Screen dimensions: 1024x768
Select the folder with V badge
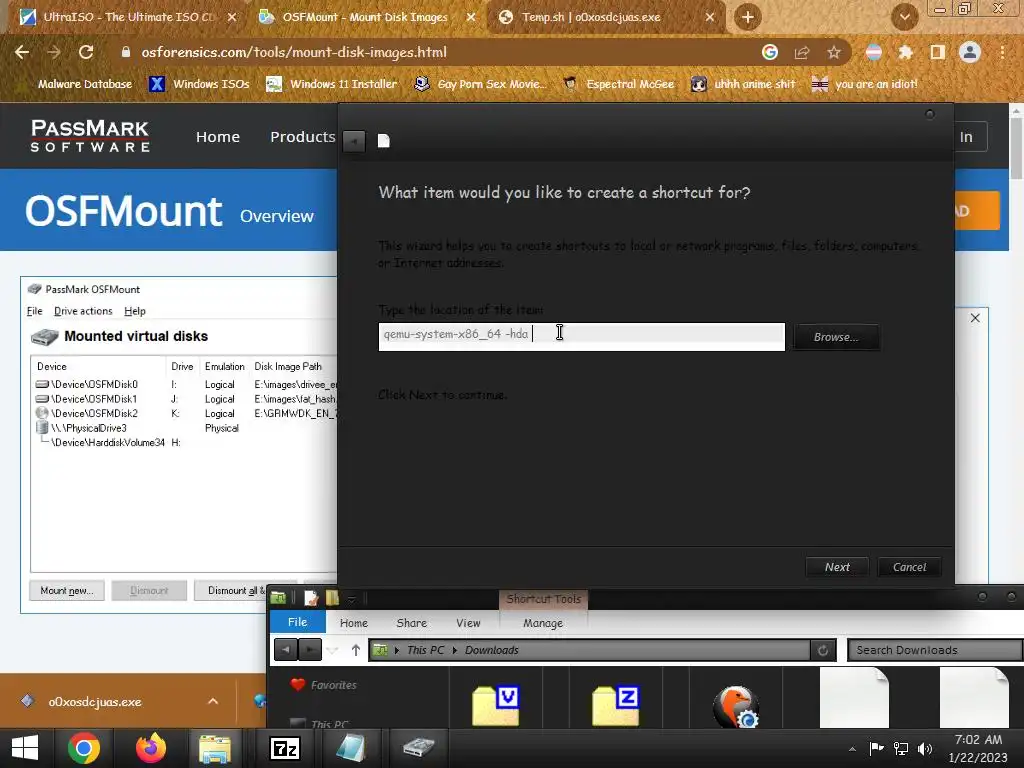tap(496, 704)
